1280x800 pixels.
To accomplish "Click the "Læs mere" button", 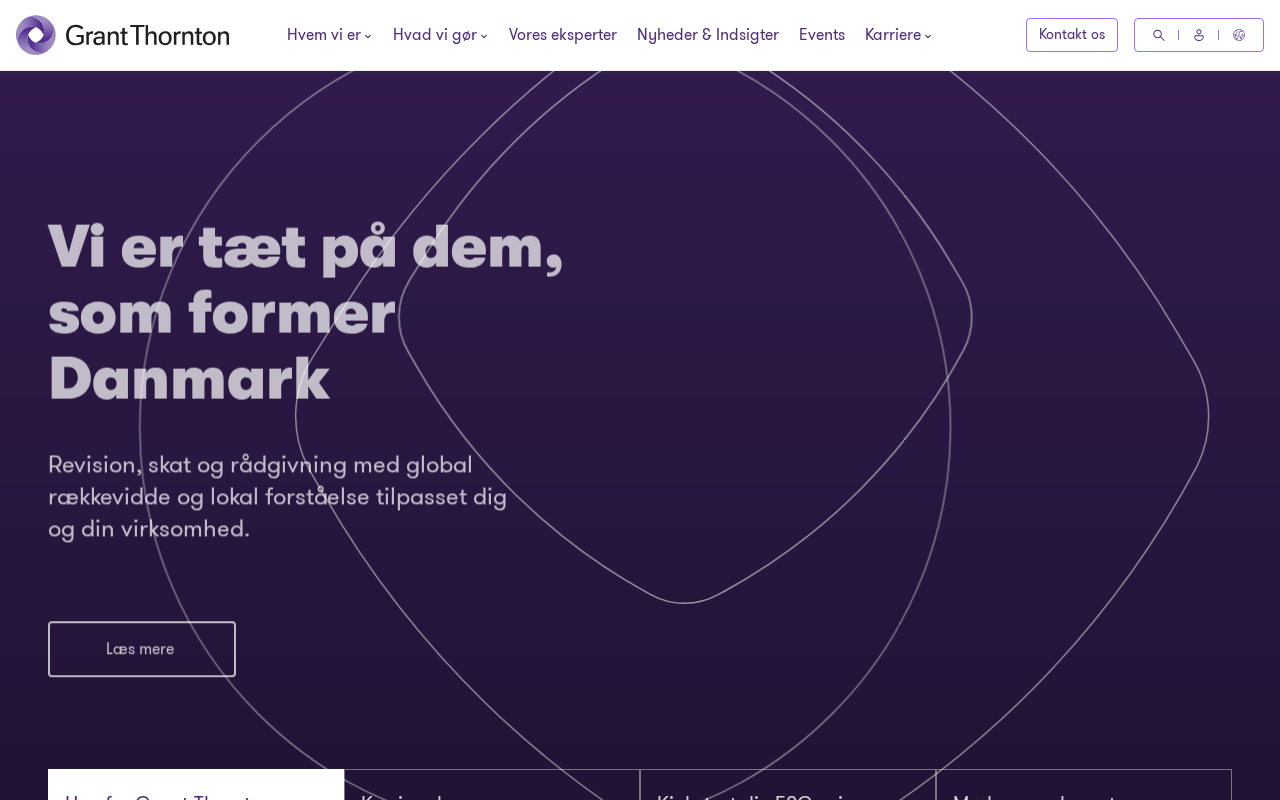I will (142, 649).
